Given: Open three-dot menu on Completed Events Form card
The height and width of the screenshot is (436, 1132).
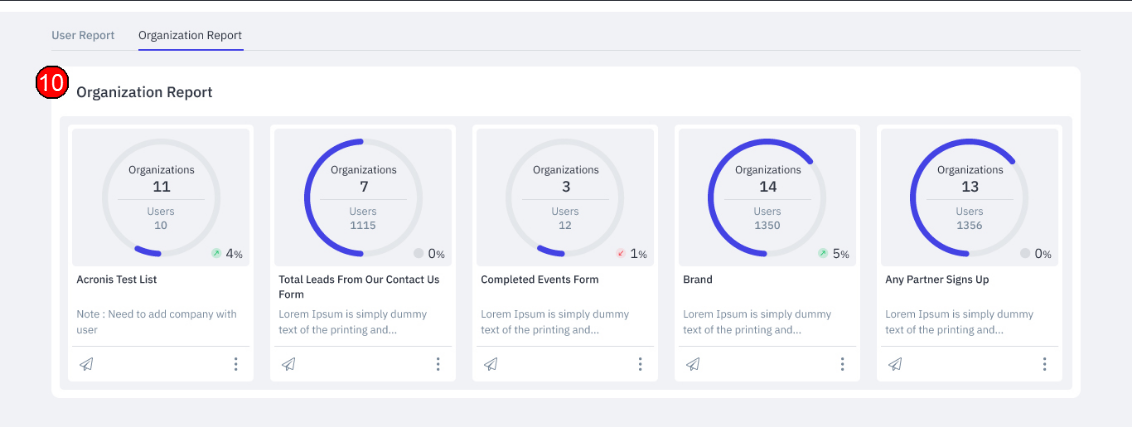Looking at the screenshot, I should point(640,364).
